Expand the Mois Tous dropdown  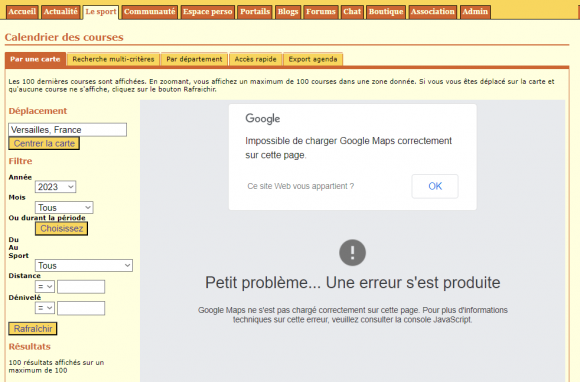(64, 207)
